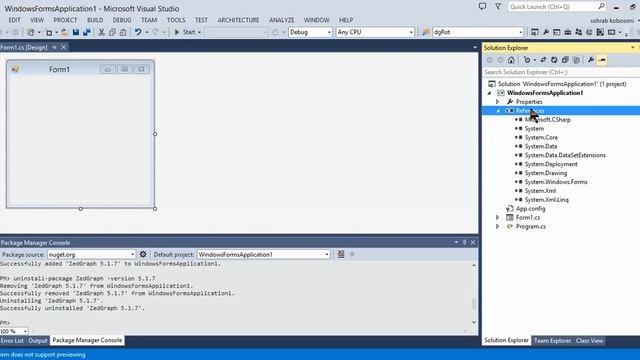Click the Class View icon in the main toolbar
This screenshot has height=360, width=640.
(578, 32)
